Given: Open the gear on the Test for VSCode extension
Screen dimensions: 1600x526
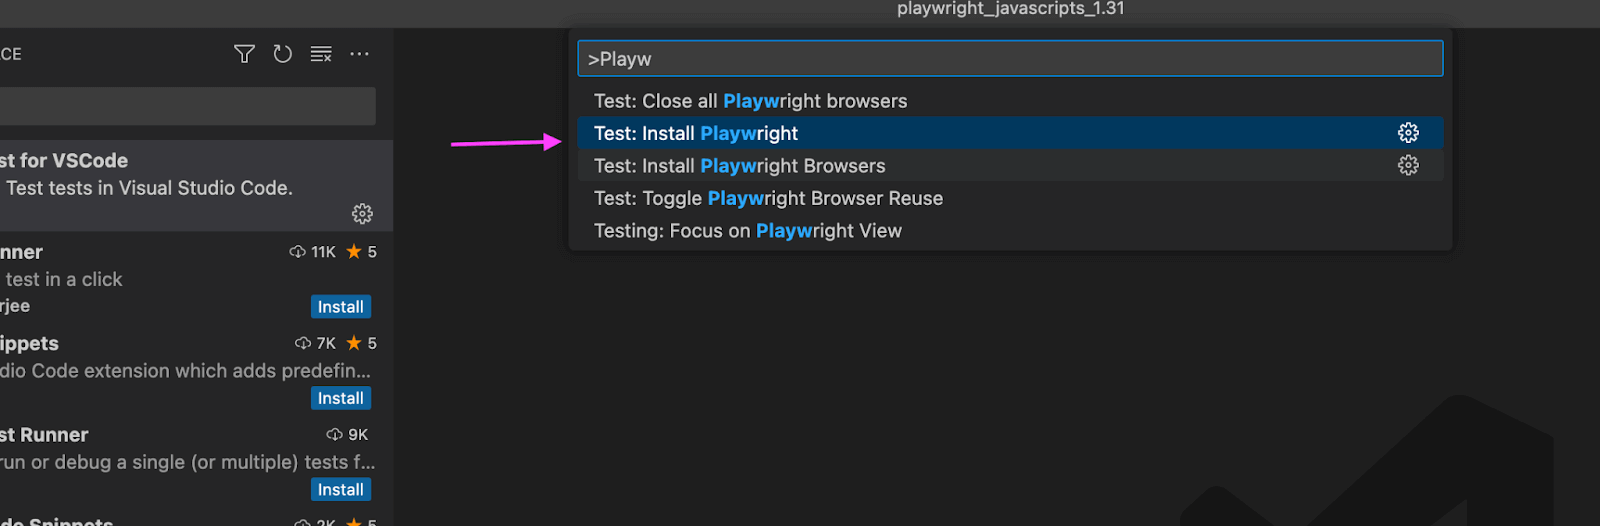Looking at the screenshot, I should coord(362,213).
